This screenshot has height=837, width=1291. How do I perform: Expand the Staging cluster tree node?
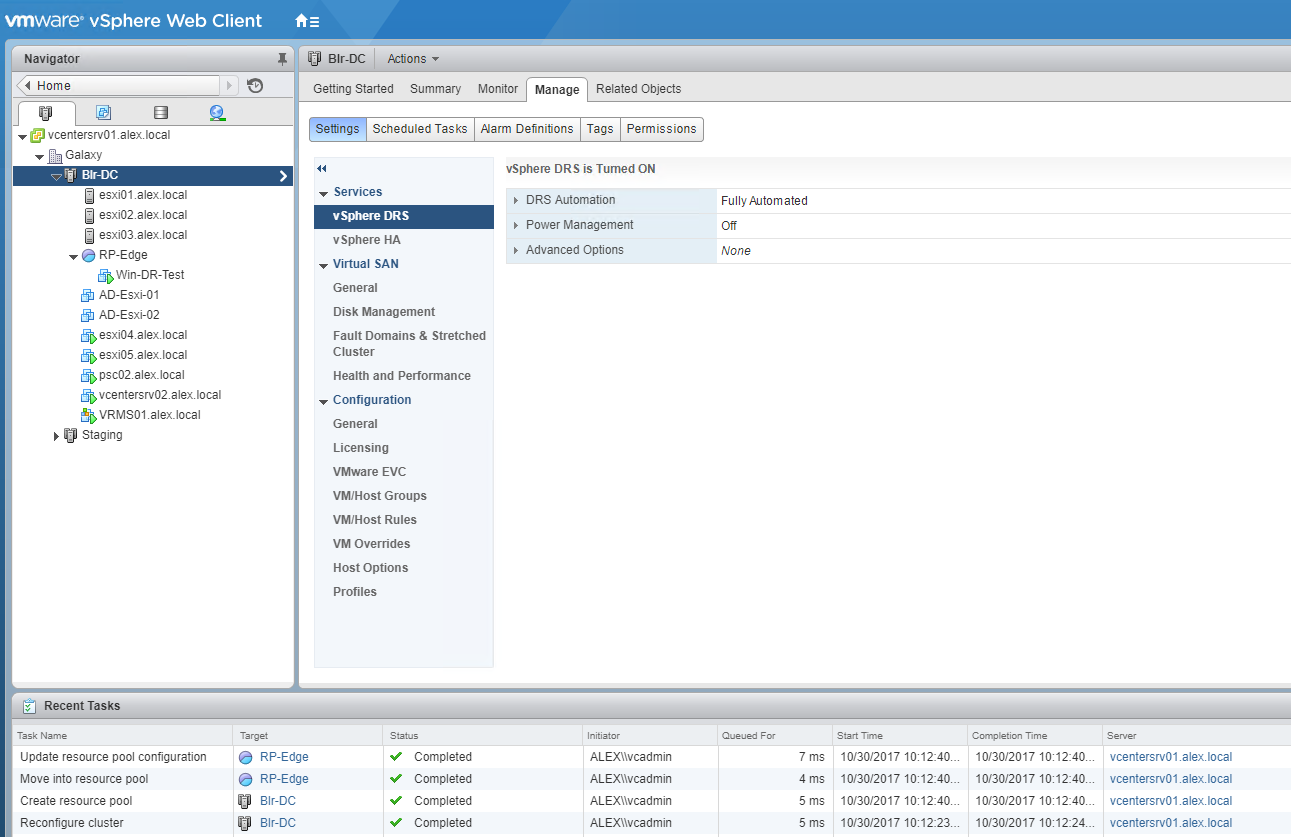56,436
